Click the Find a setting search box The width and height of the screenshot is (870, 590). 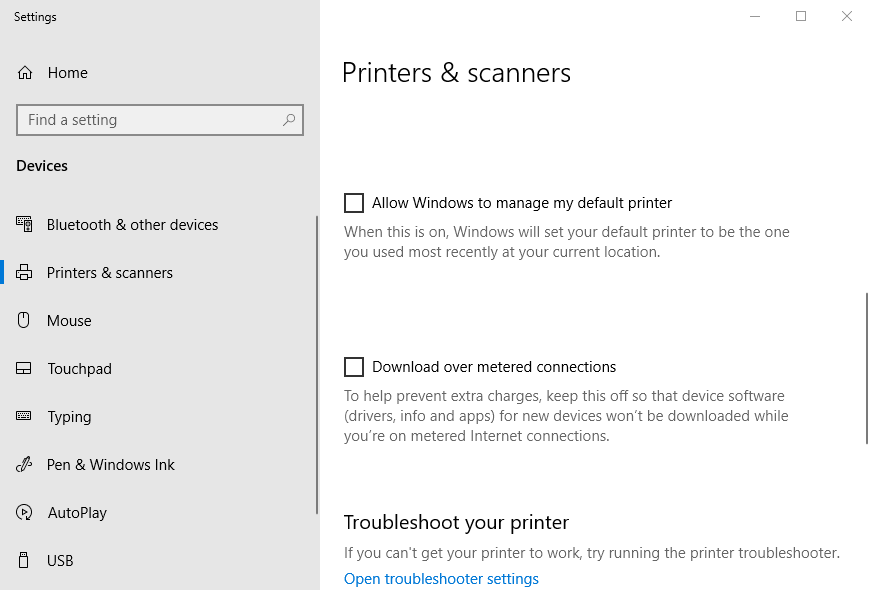click(160, 120)
